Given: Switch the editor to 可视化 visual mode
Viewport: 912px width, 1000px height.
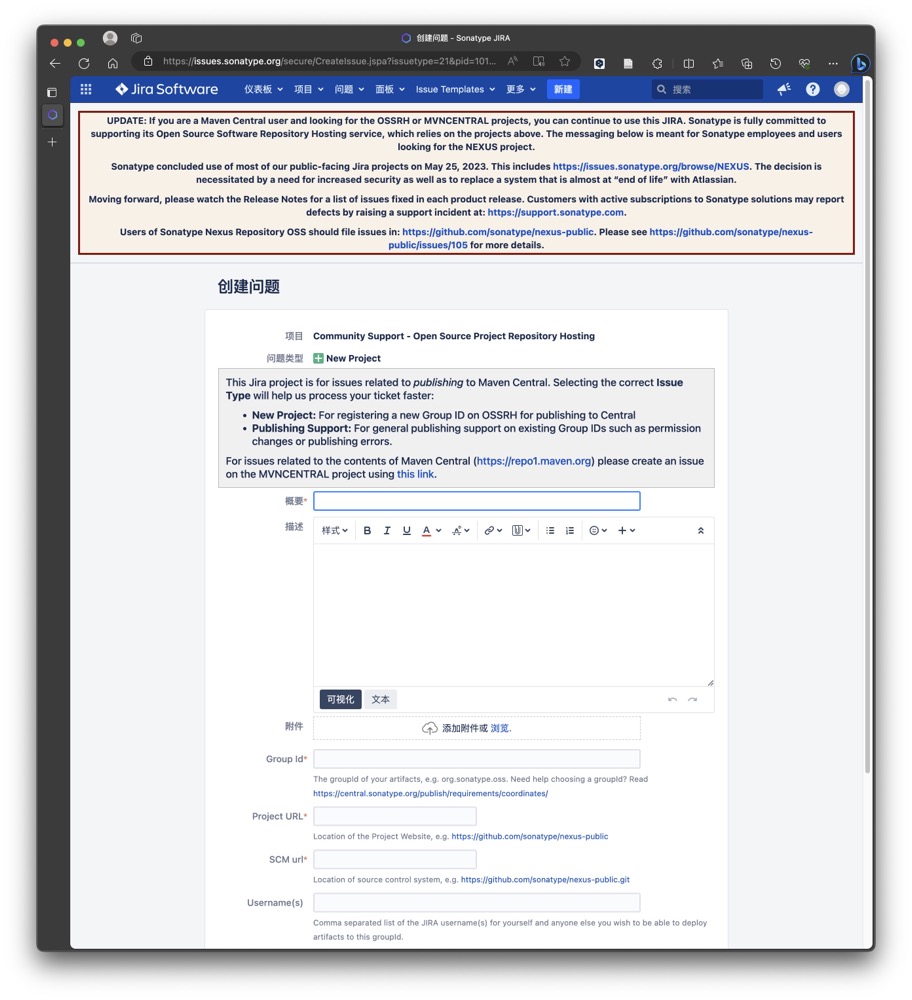Looking at the screenshot, I should coord(340,700).
